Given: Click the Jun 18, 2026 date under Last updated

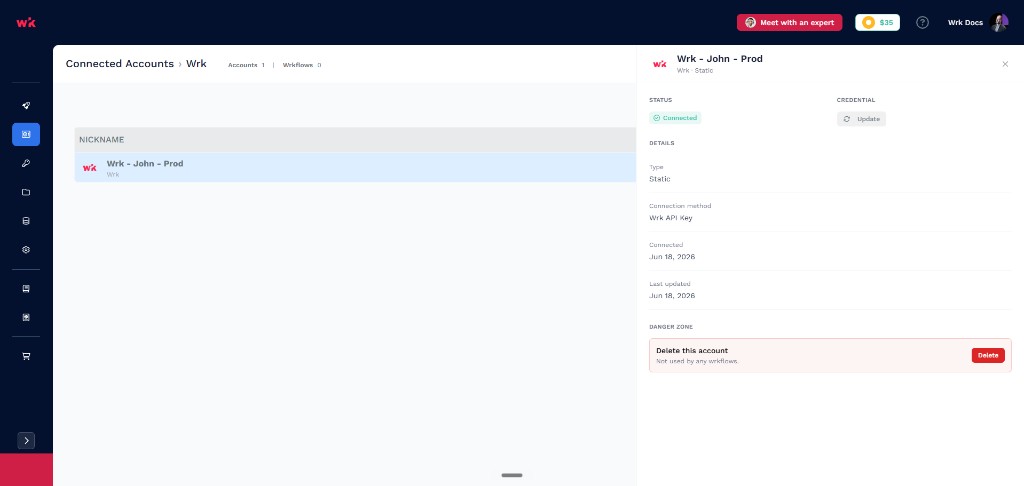Looking at the screenshot, I should pyautogui.click(x=672, y=296).
